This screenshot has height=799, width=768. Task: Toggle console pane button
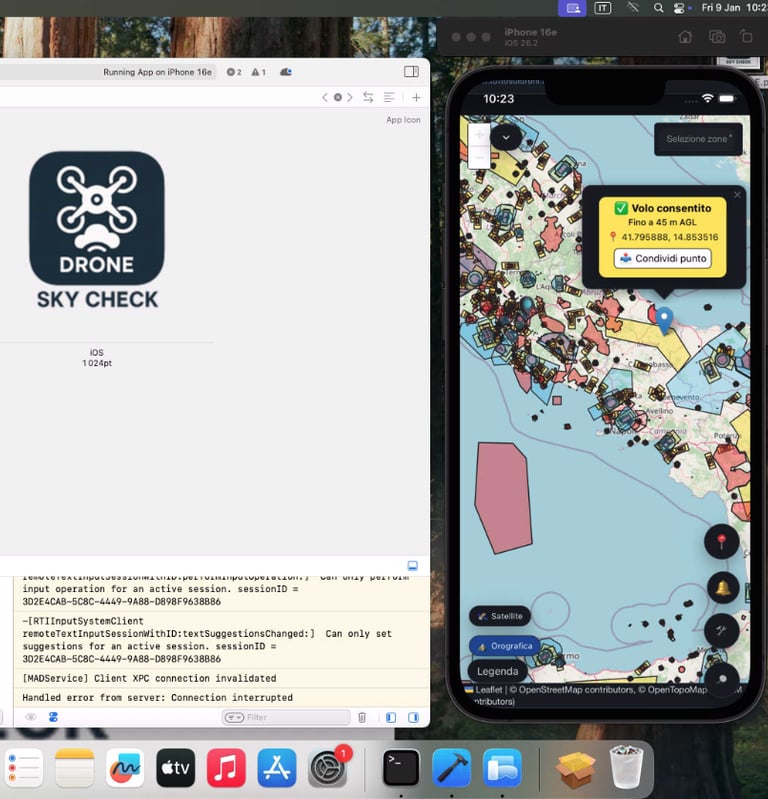pos(413,717)
